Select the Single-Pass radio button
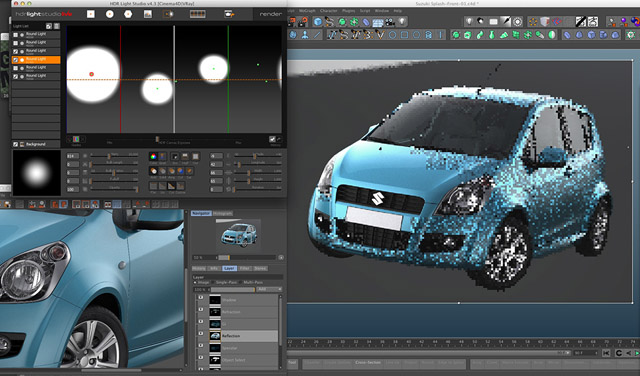This screenshot has width=640, height=376. [x=213, y=283]
